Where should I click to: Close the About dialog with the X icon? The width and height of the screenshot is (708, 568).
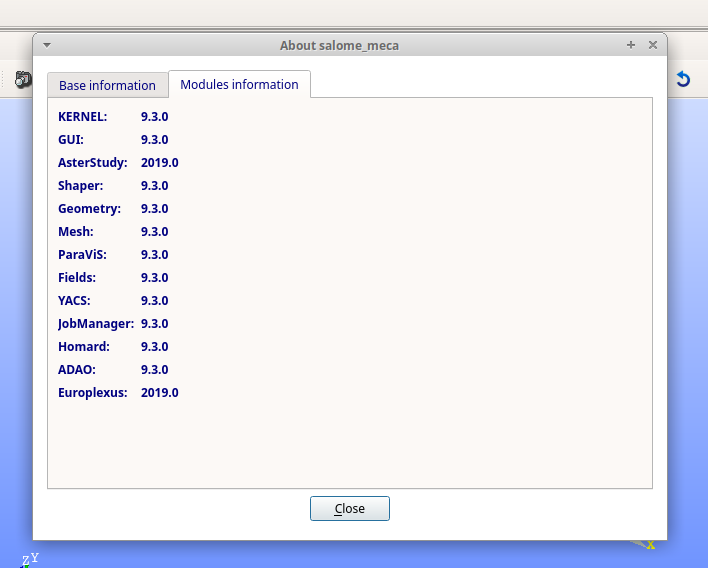[652, 45]
